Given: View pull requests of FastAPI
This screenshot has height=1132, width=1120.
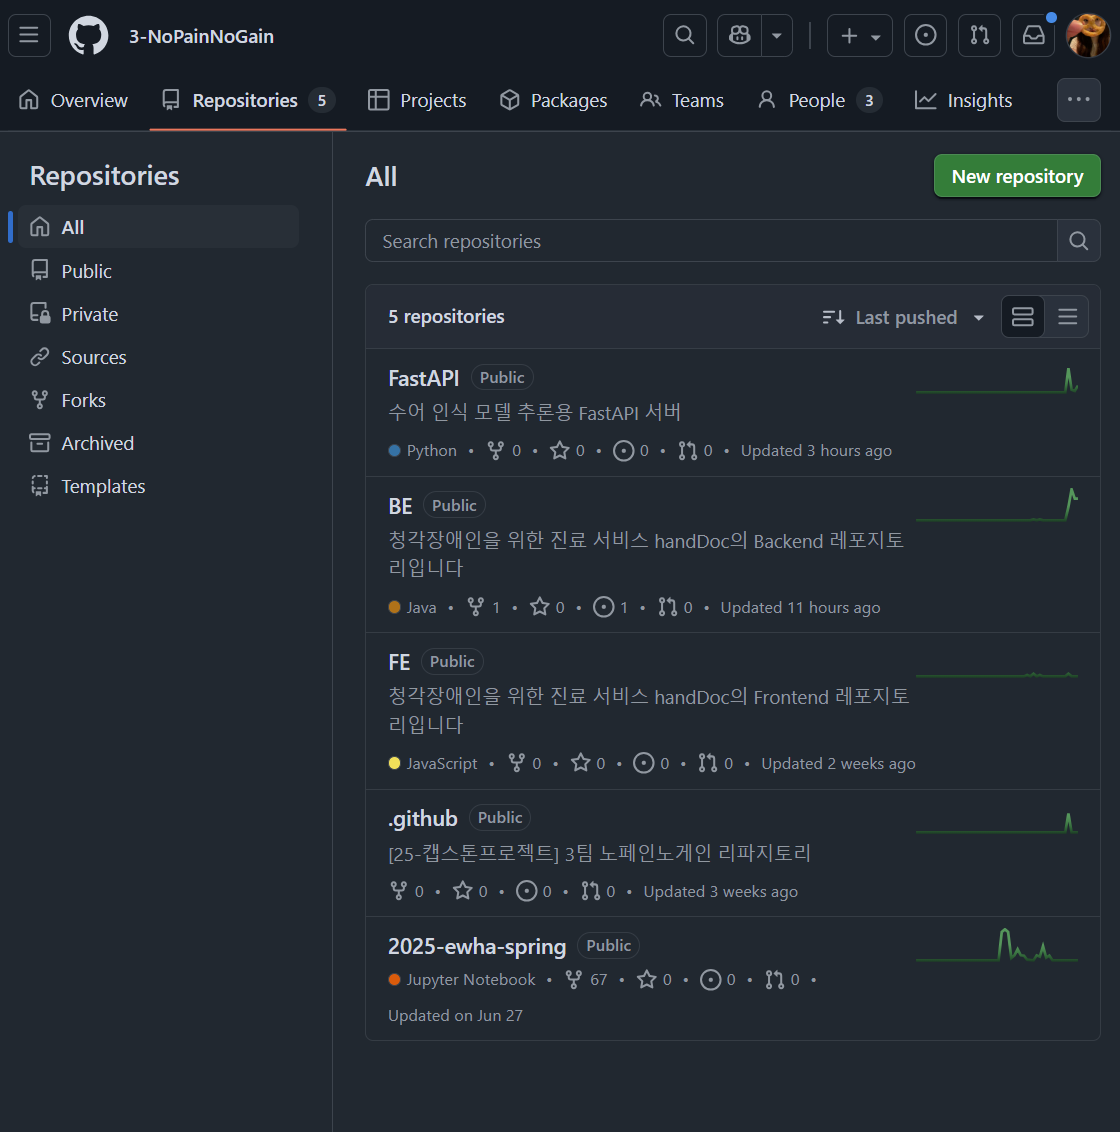Looking at the screenshot, I should coord(695,450).
